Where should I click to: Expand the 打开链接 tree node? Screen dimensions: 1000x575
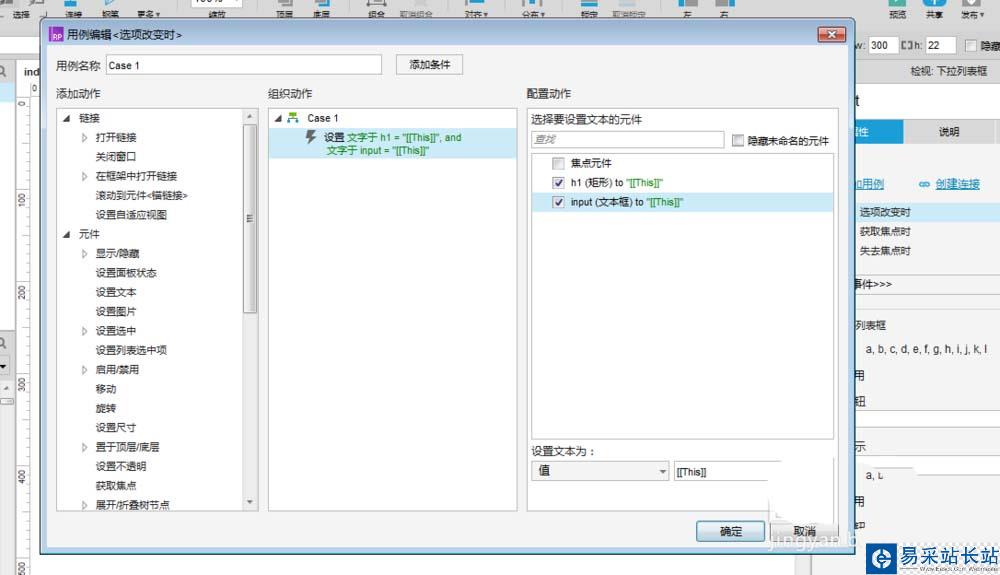(x=84, y=138)
